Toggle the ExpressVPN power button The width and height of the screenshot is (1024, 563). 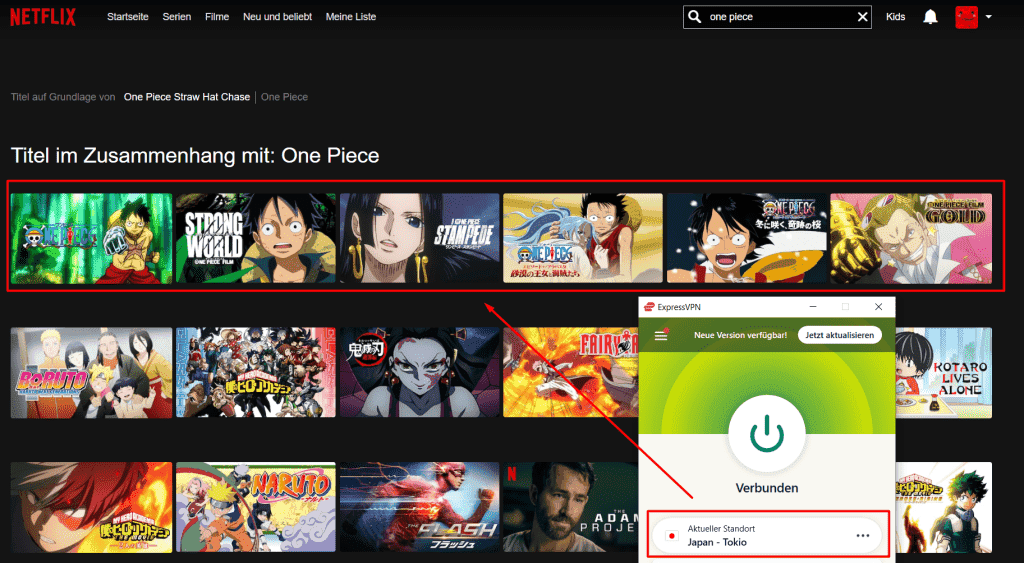click(767, 432)
